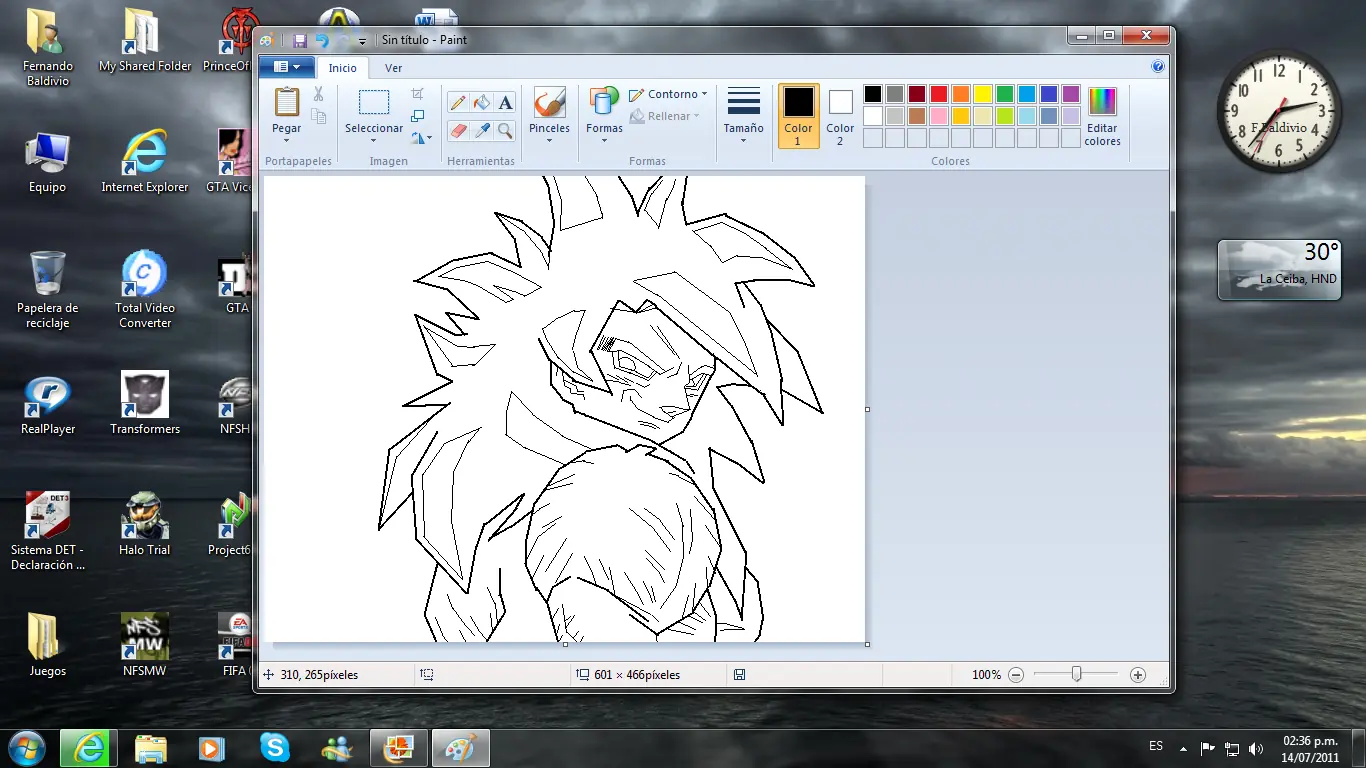Open Windows Explorer folder in taskbar
This screenshot has height=768, width=1366.
(150, 748)
